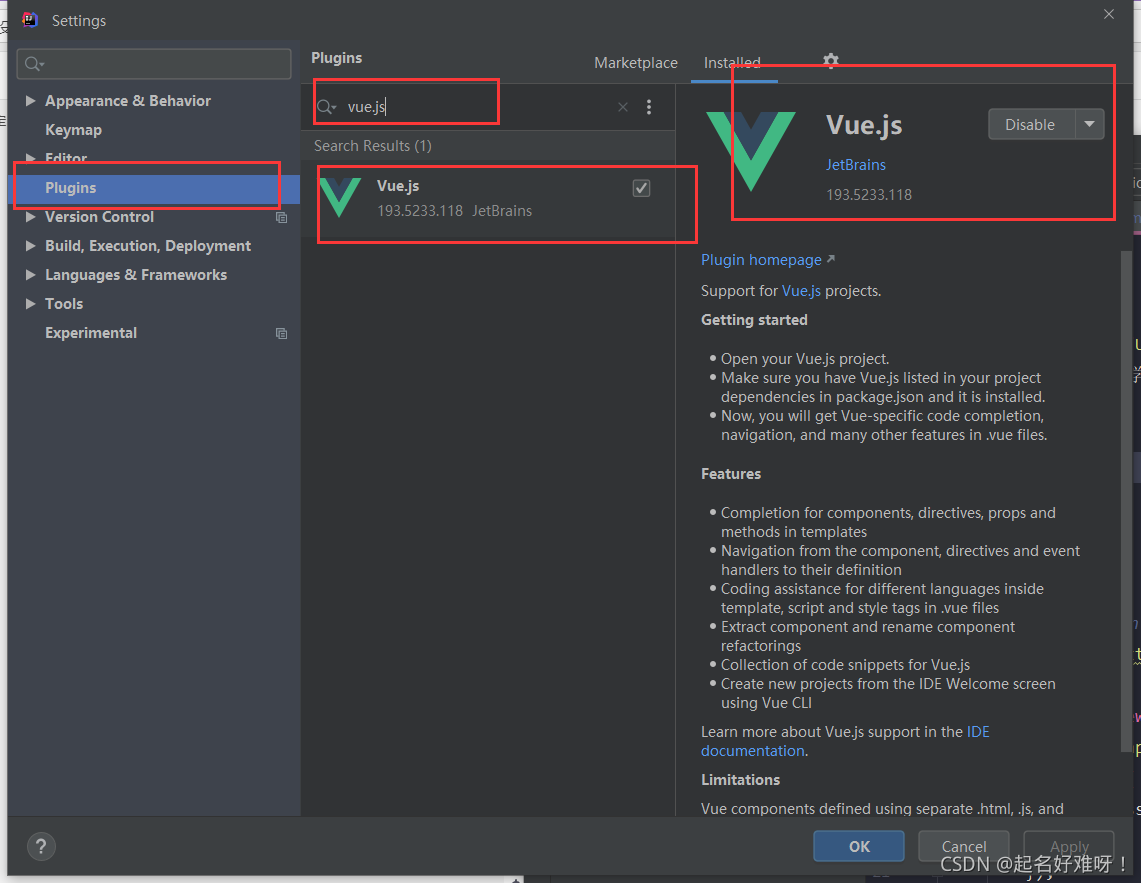Click the Version Control project-level icon
The height and width of the screenshot is (883, 1141).
pos(282,218)
